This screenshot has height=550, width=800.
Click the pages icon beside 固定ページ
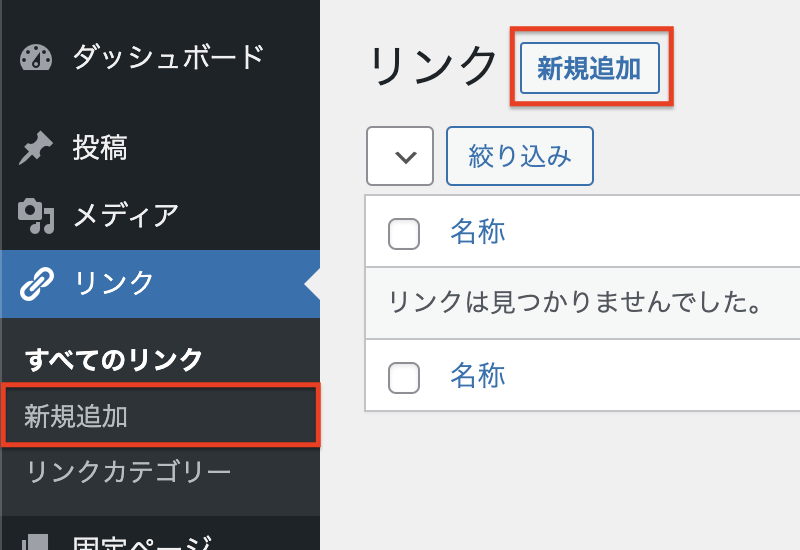coord(36,541)
